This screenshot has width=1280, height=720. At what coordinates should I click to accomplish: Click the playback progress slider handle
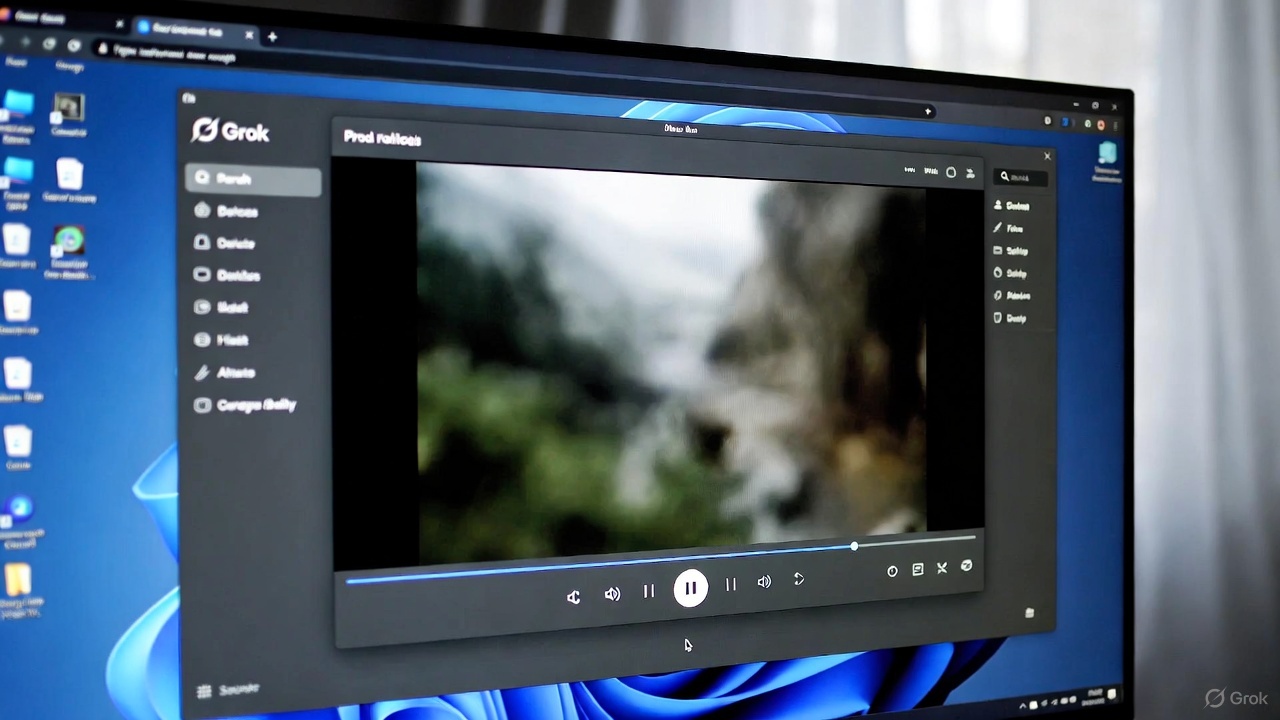[853, 546]
